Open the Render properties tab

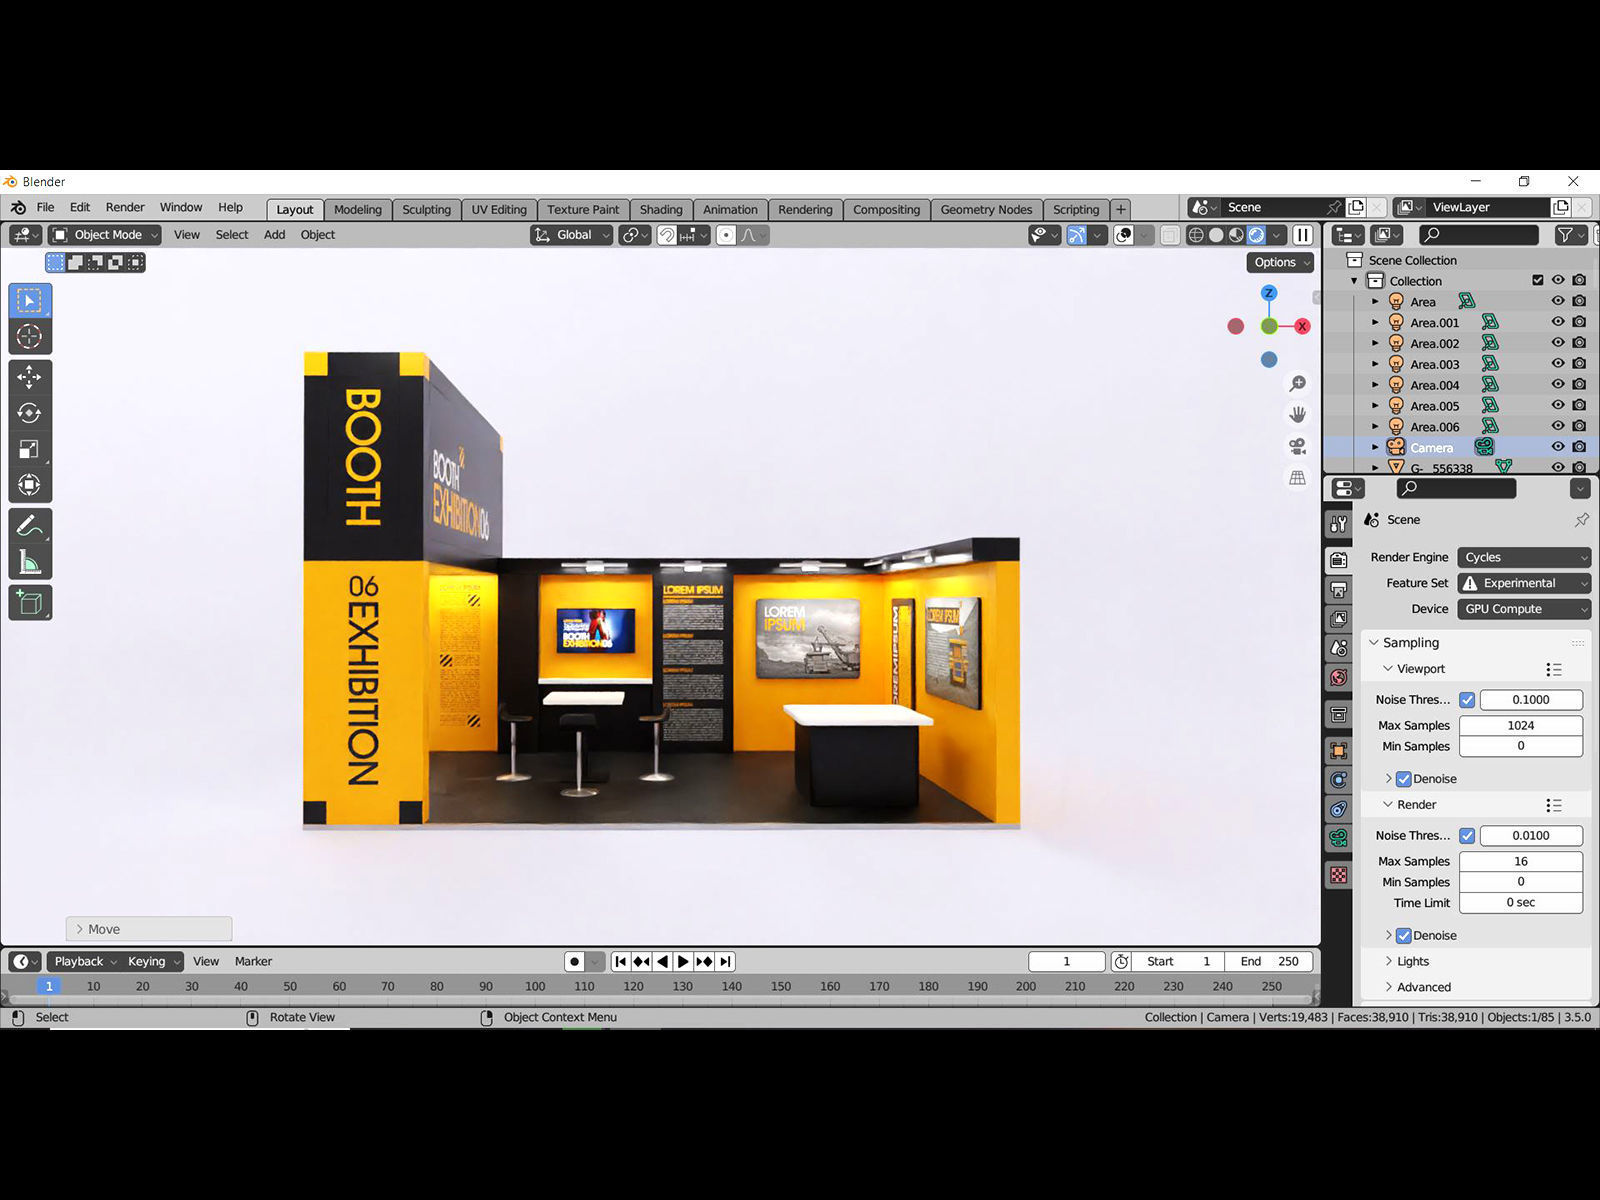click(x=1339, y=561)
